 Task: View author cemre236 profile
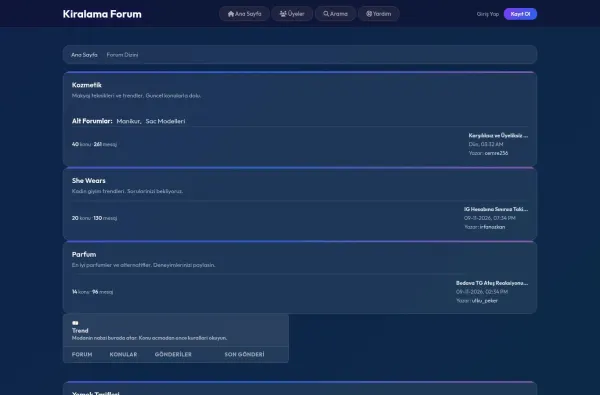496,153
